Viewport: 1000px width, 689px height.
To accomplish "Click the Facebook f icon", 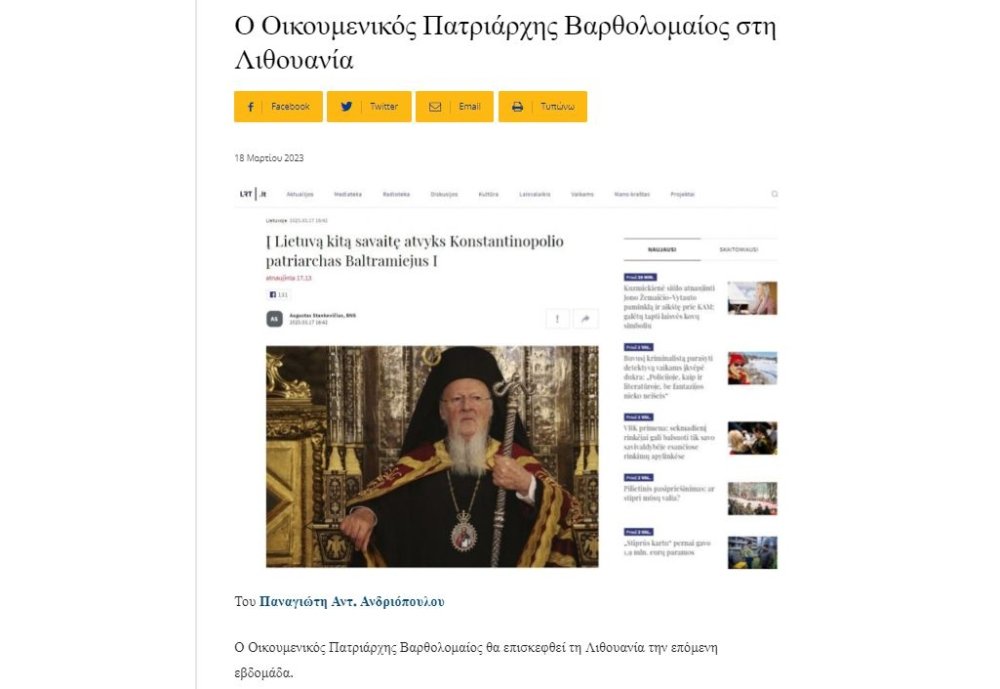I will coord(251,107).
